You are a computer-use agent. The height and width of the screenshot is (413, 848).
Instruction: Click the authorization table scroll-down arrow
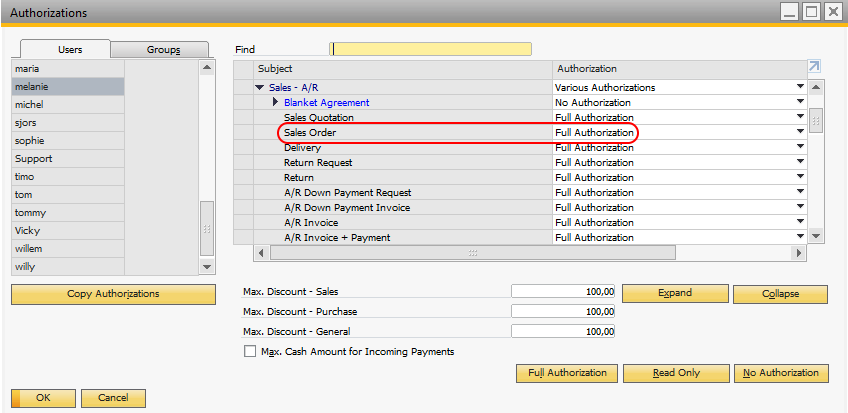click(x=816, y=236)
